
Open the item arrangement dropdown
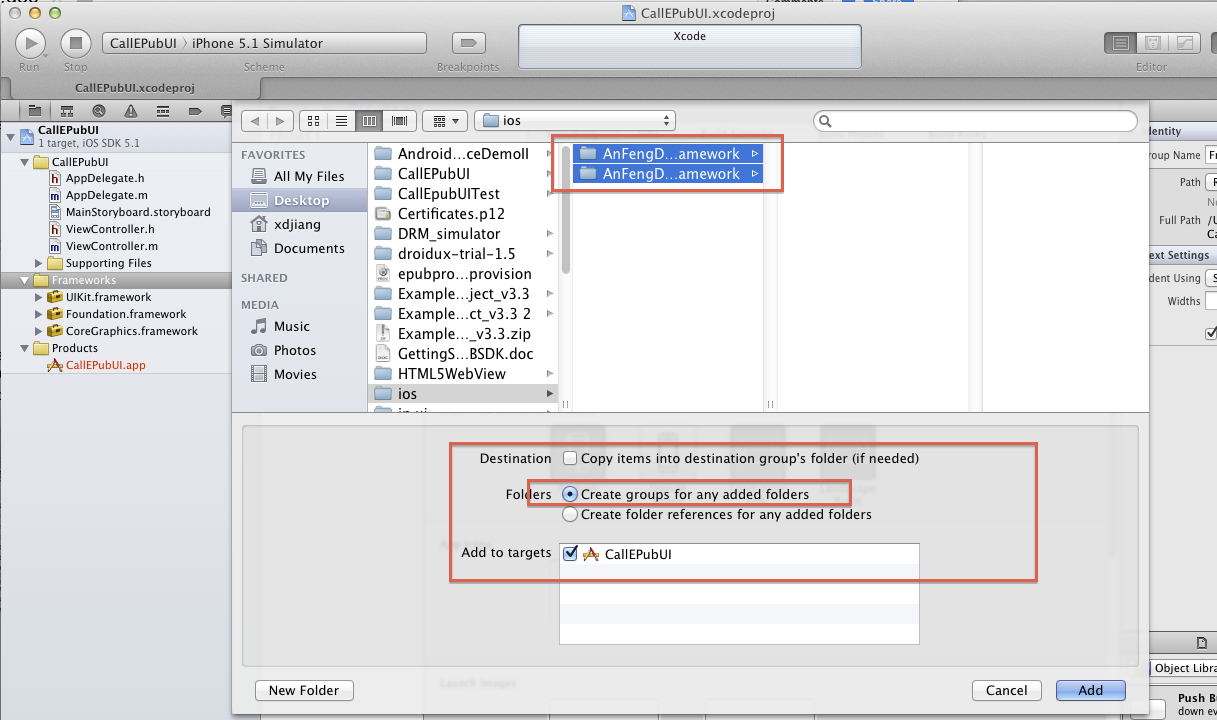[x=445, y=120]
